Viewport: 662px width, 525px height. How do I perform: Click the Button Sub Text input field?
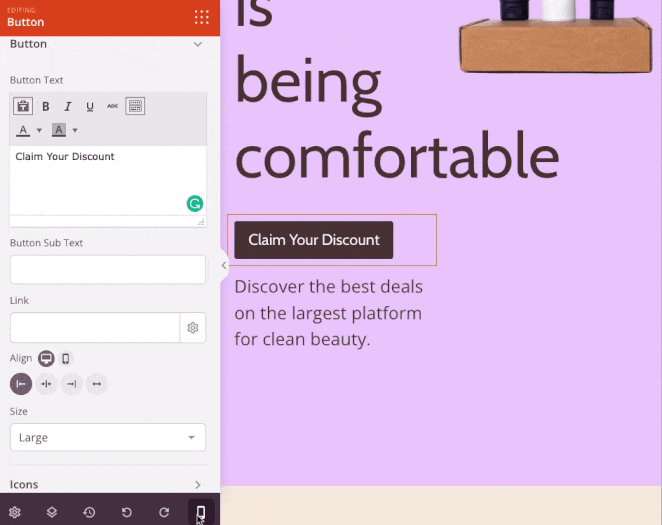(108, 269)
